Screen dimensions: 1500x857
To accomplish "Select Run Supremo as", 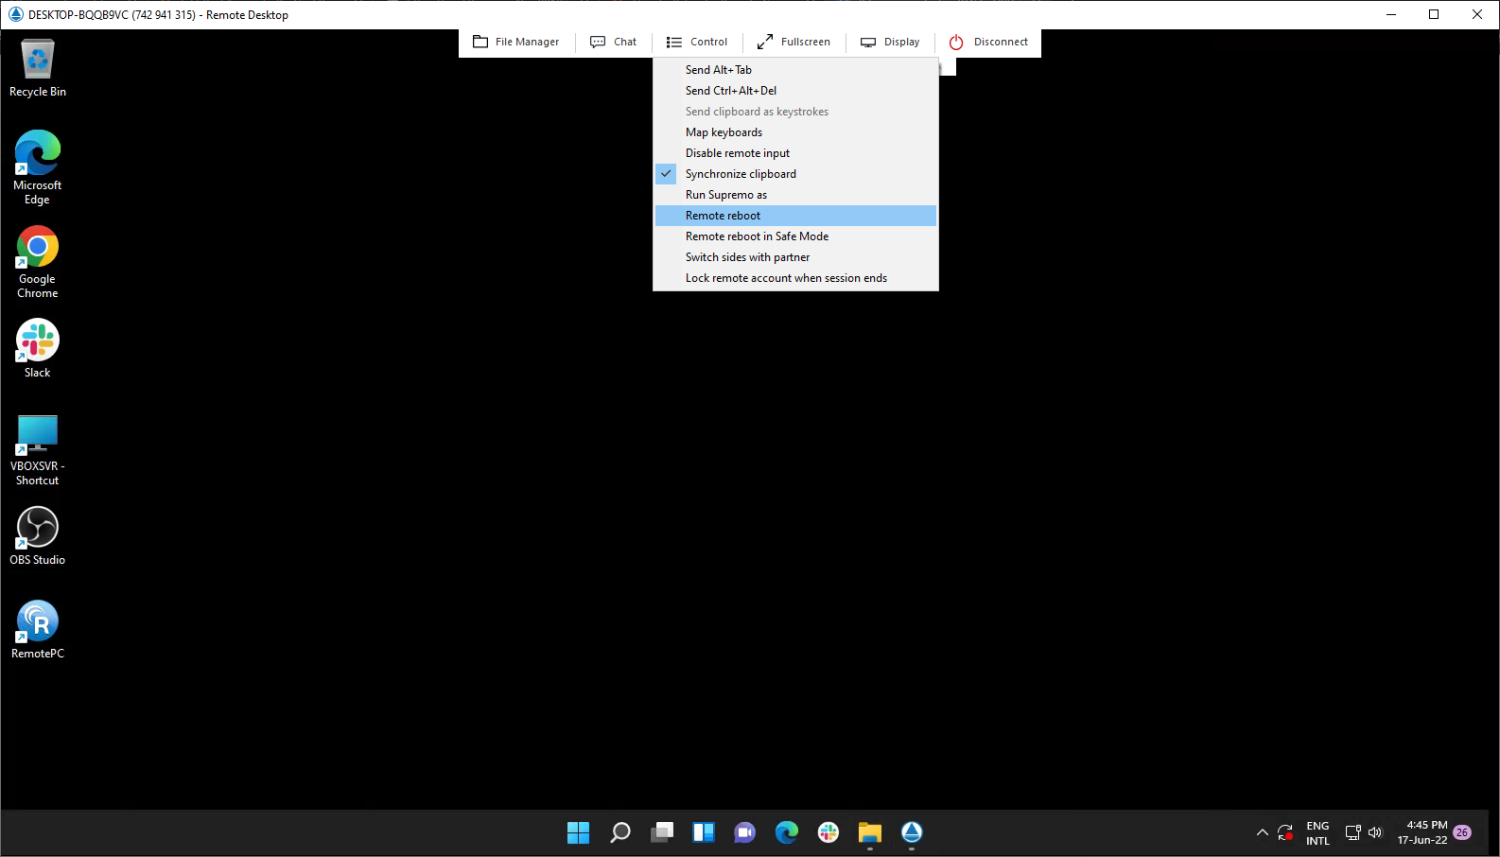I will [796, 195].
